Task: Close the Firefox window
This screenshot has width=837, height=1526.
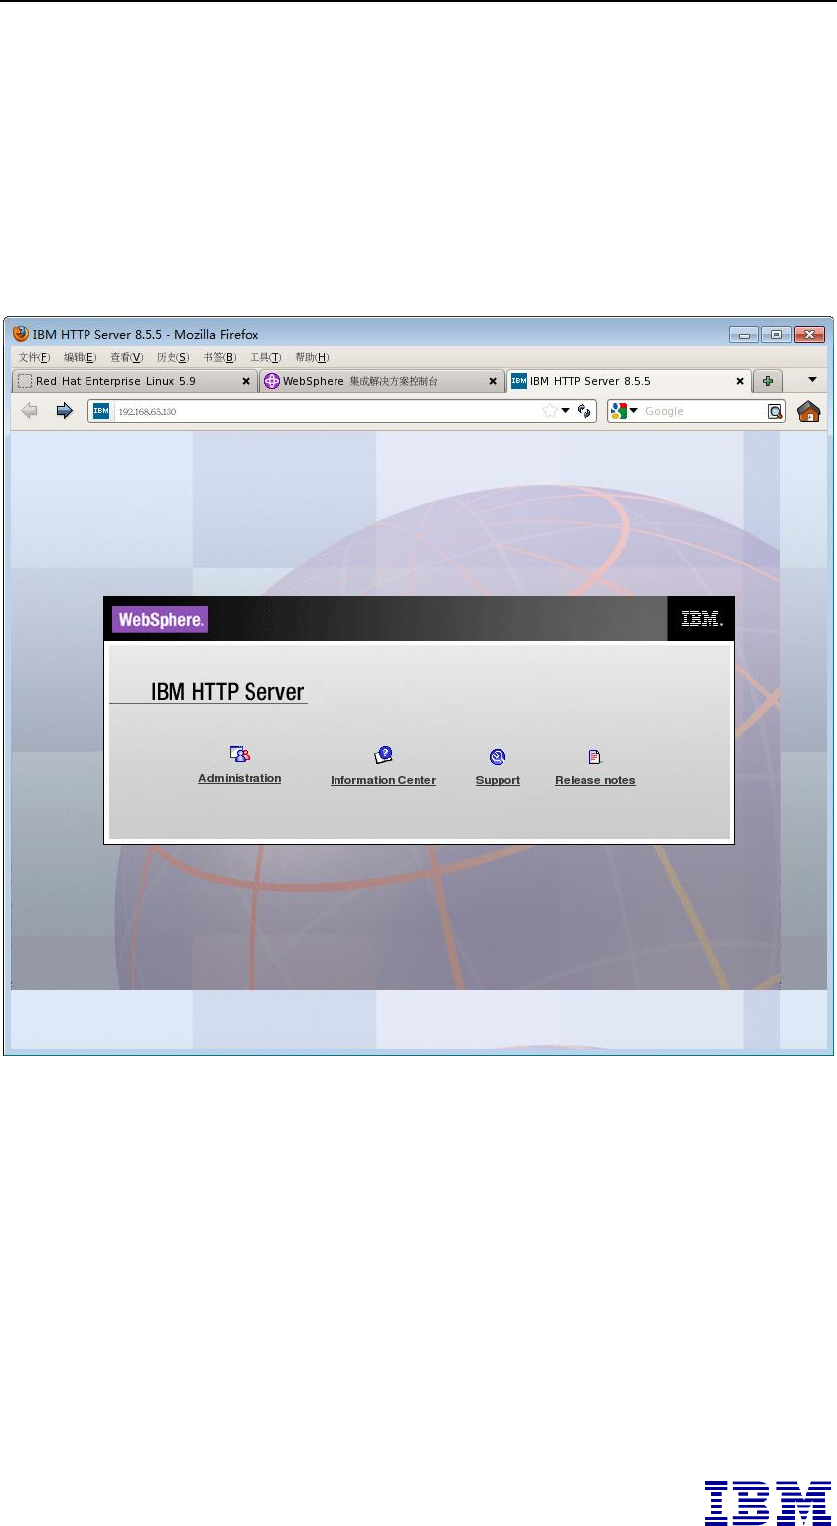Action: tap(809, 334)
